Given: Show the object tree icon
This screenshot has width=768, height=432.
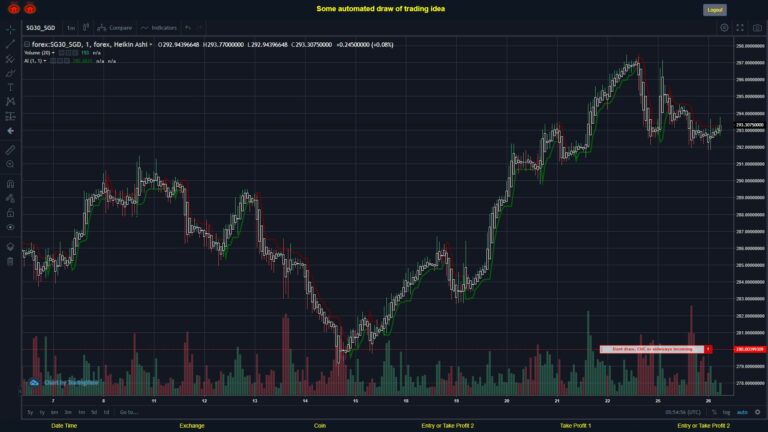Looking at the screenshot, I should 10,247.
